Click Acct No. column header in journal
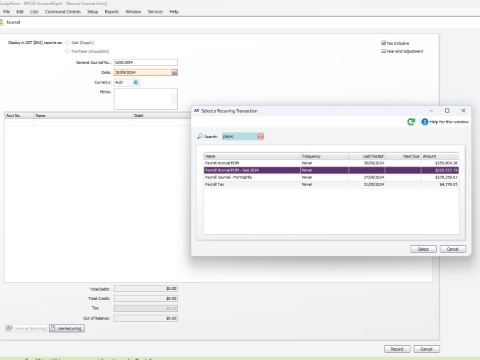 coord(19,115)
